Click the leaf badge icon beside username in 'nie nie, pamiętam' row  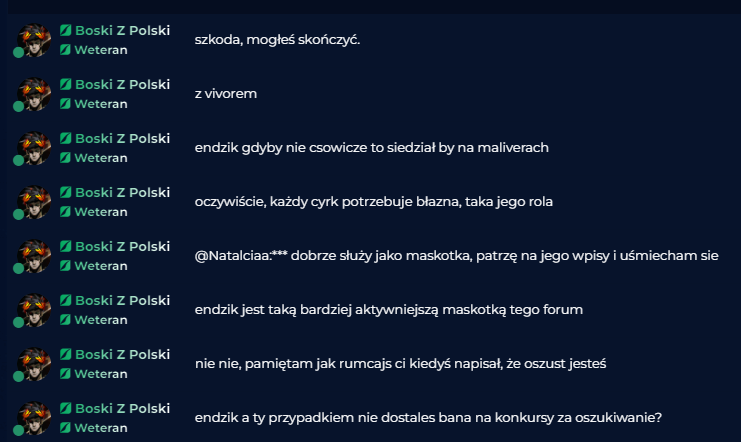pyautogui.click(x=66, y=354)
